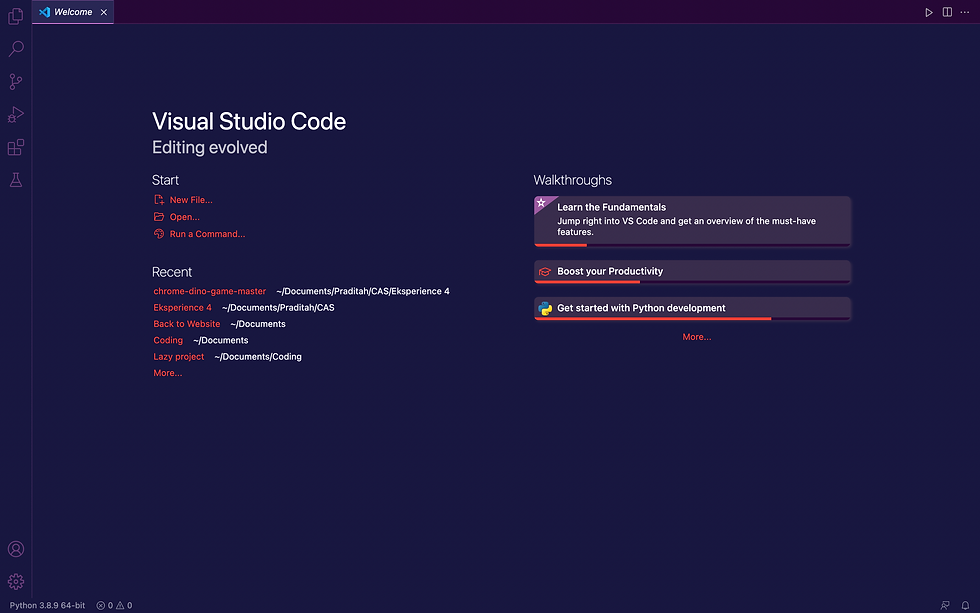Click the feedback icon in status bar
Screen dimensions: 980x613
coord(945,606)
